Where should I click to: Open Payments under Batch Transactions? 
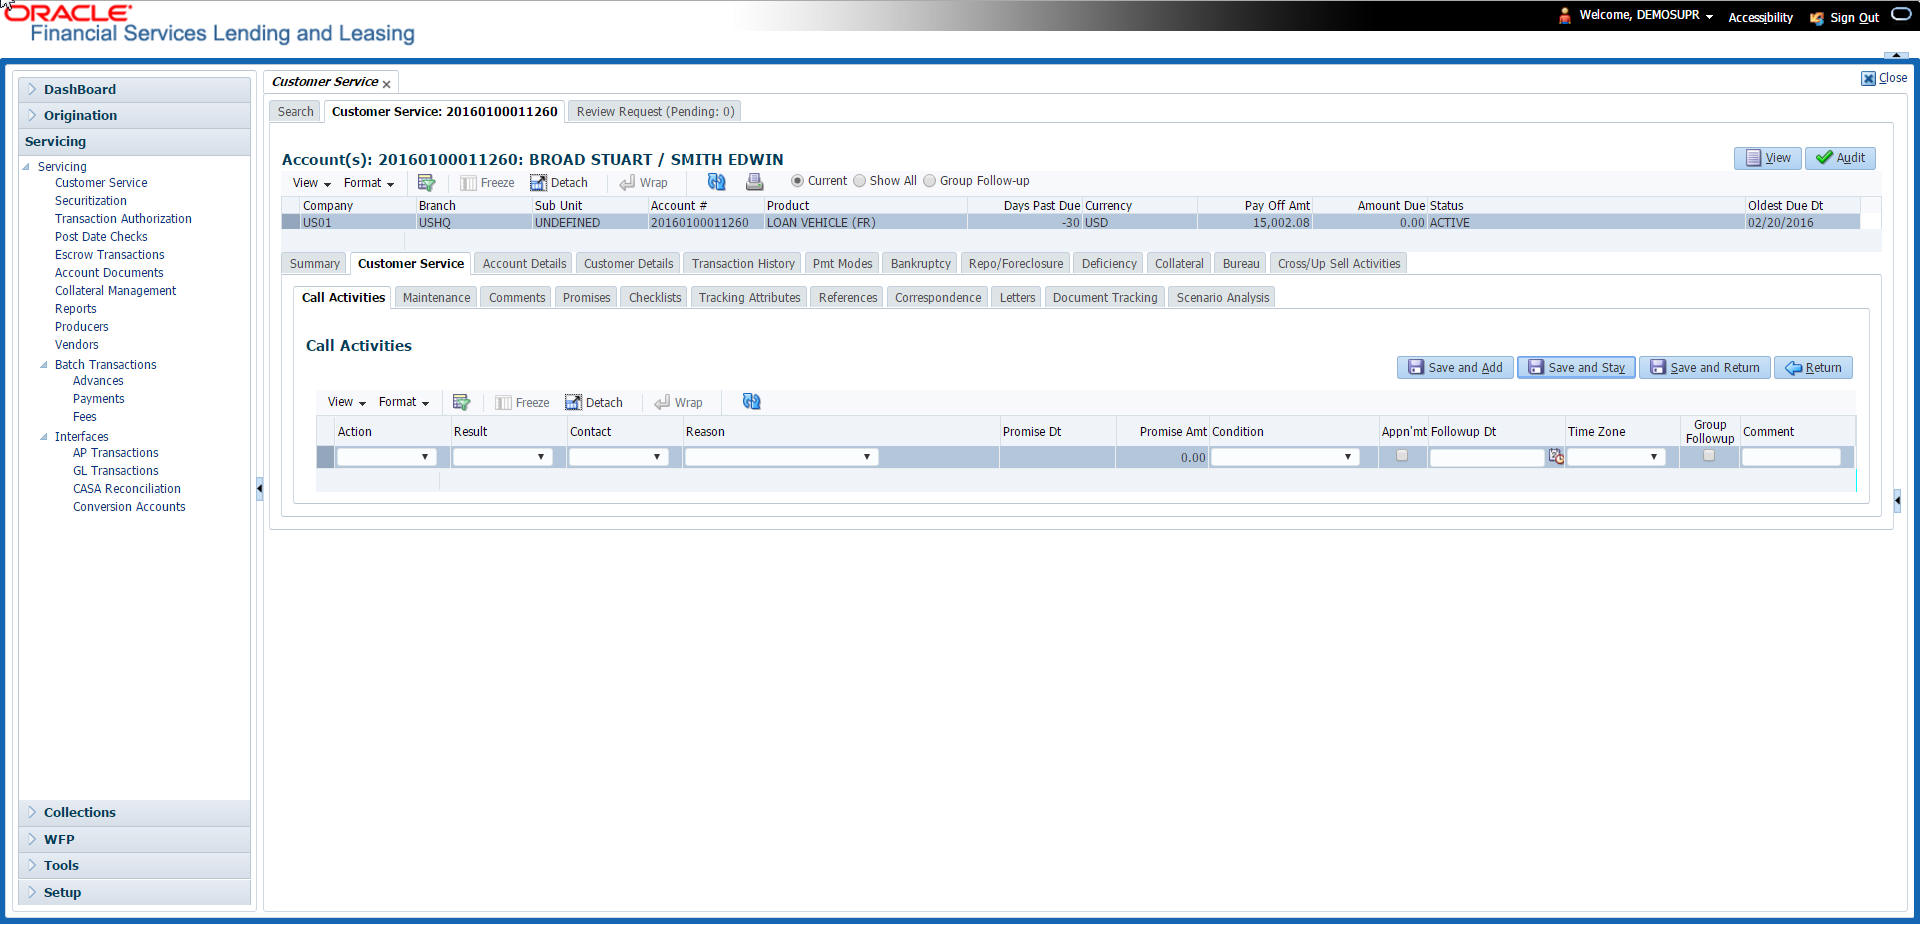point(99,399)
